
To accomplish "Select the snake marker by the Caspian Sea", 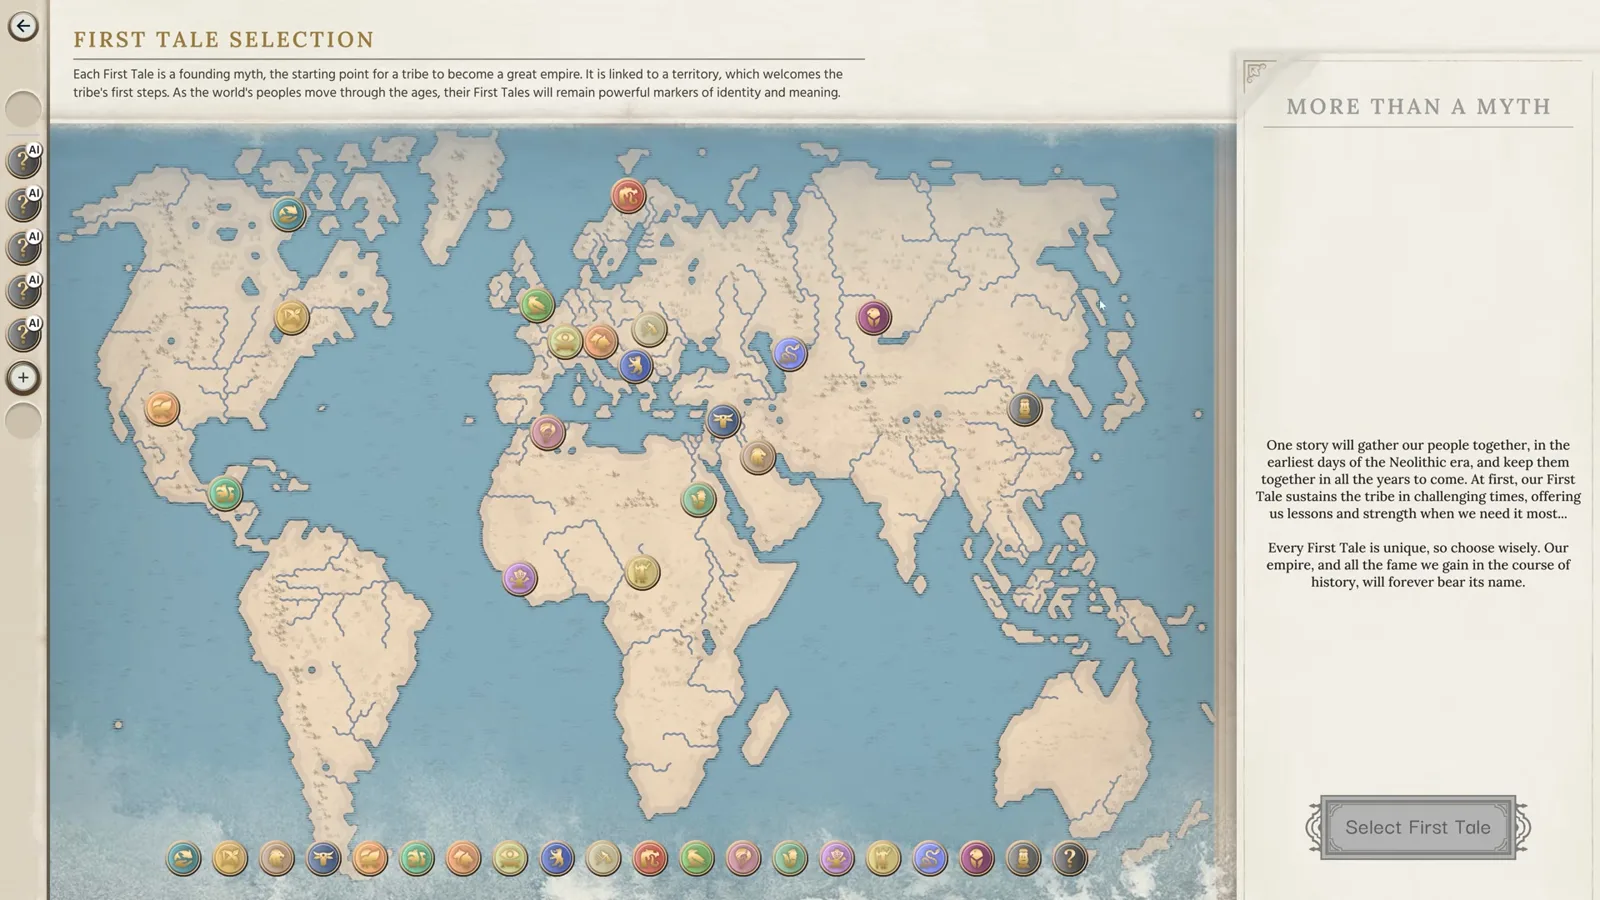I will coord(789,353).
